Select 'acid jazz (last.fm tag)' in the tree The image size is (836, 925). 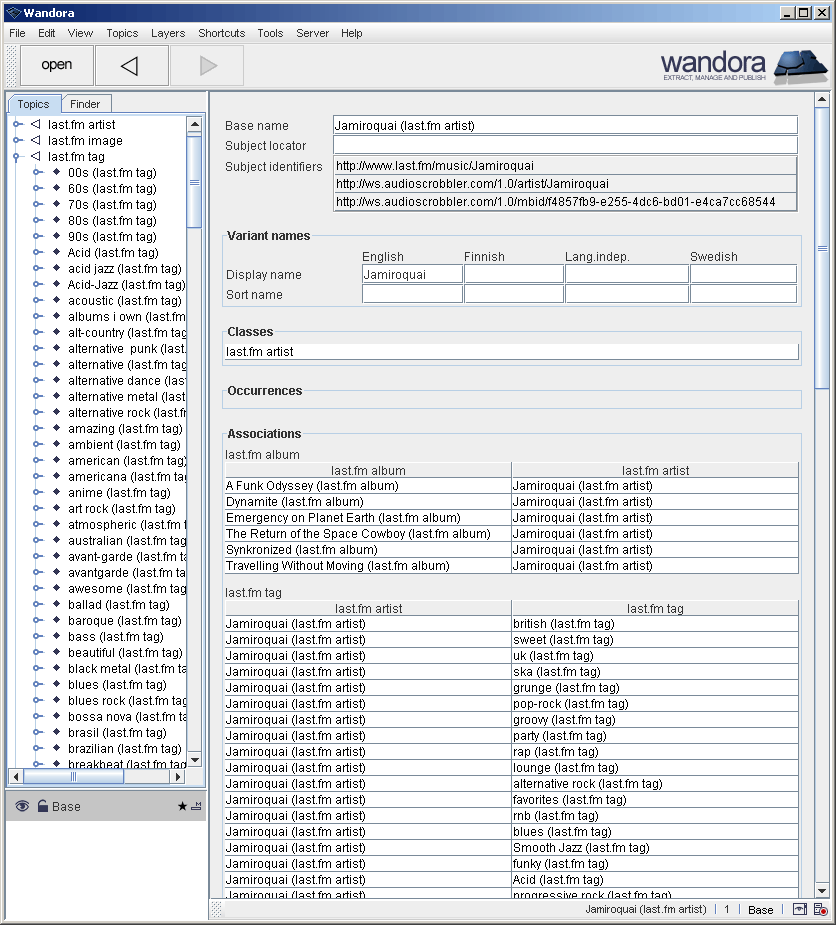click(124, 269)
